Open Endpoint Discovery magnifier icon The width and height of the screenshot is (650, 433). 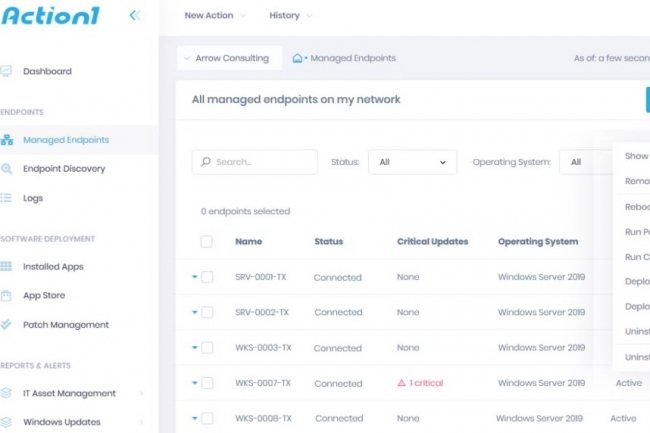tap(7, 169)
